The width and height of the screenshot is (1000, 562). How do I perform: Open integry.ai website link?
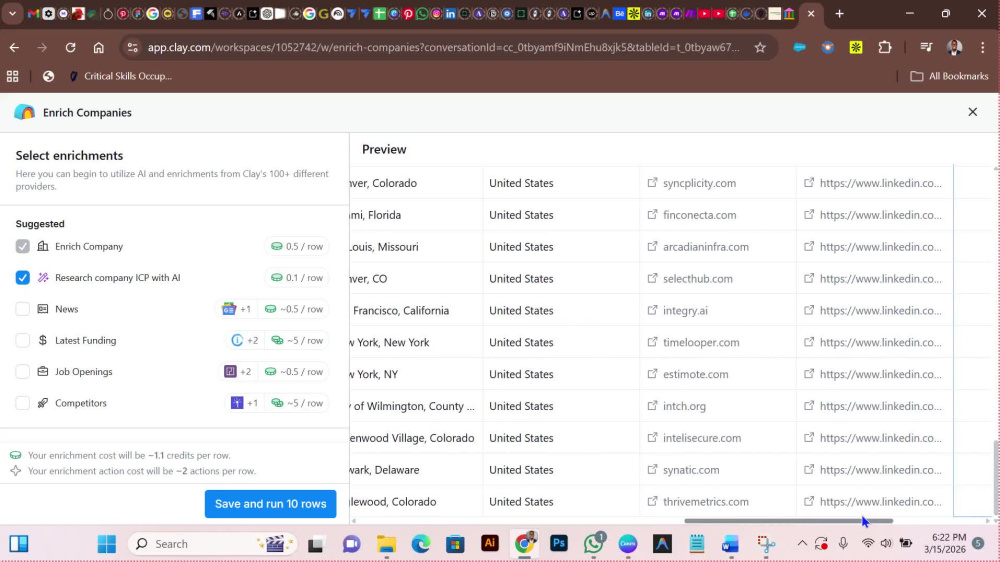(x=685, y=311)
